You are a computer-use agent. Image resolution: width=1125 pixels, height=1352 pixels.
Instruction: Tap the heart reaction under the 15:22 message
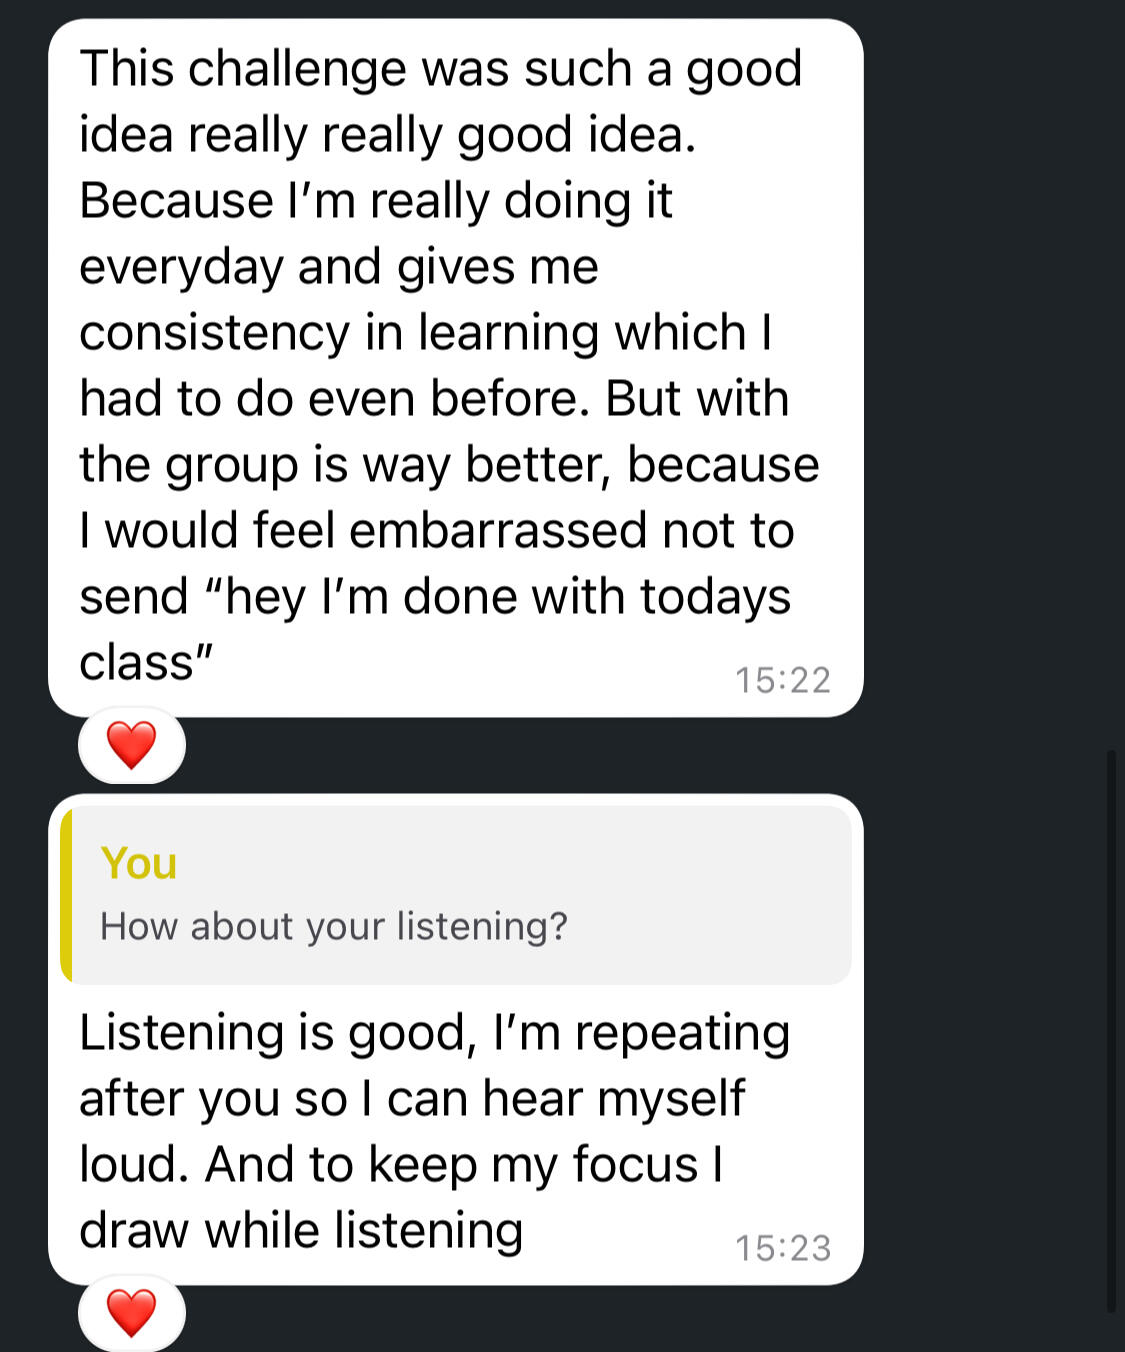[131, 745]
